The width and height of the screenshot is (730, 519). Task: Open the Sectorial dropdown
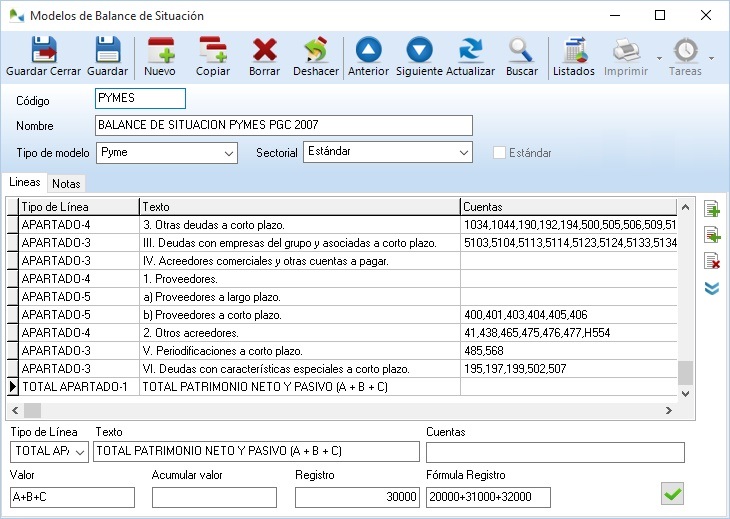464,153
